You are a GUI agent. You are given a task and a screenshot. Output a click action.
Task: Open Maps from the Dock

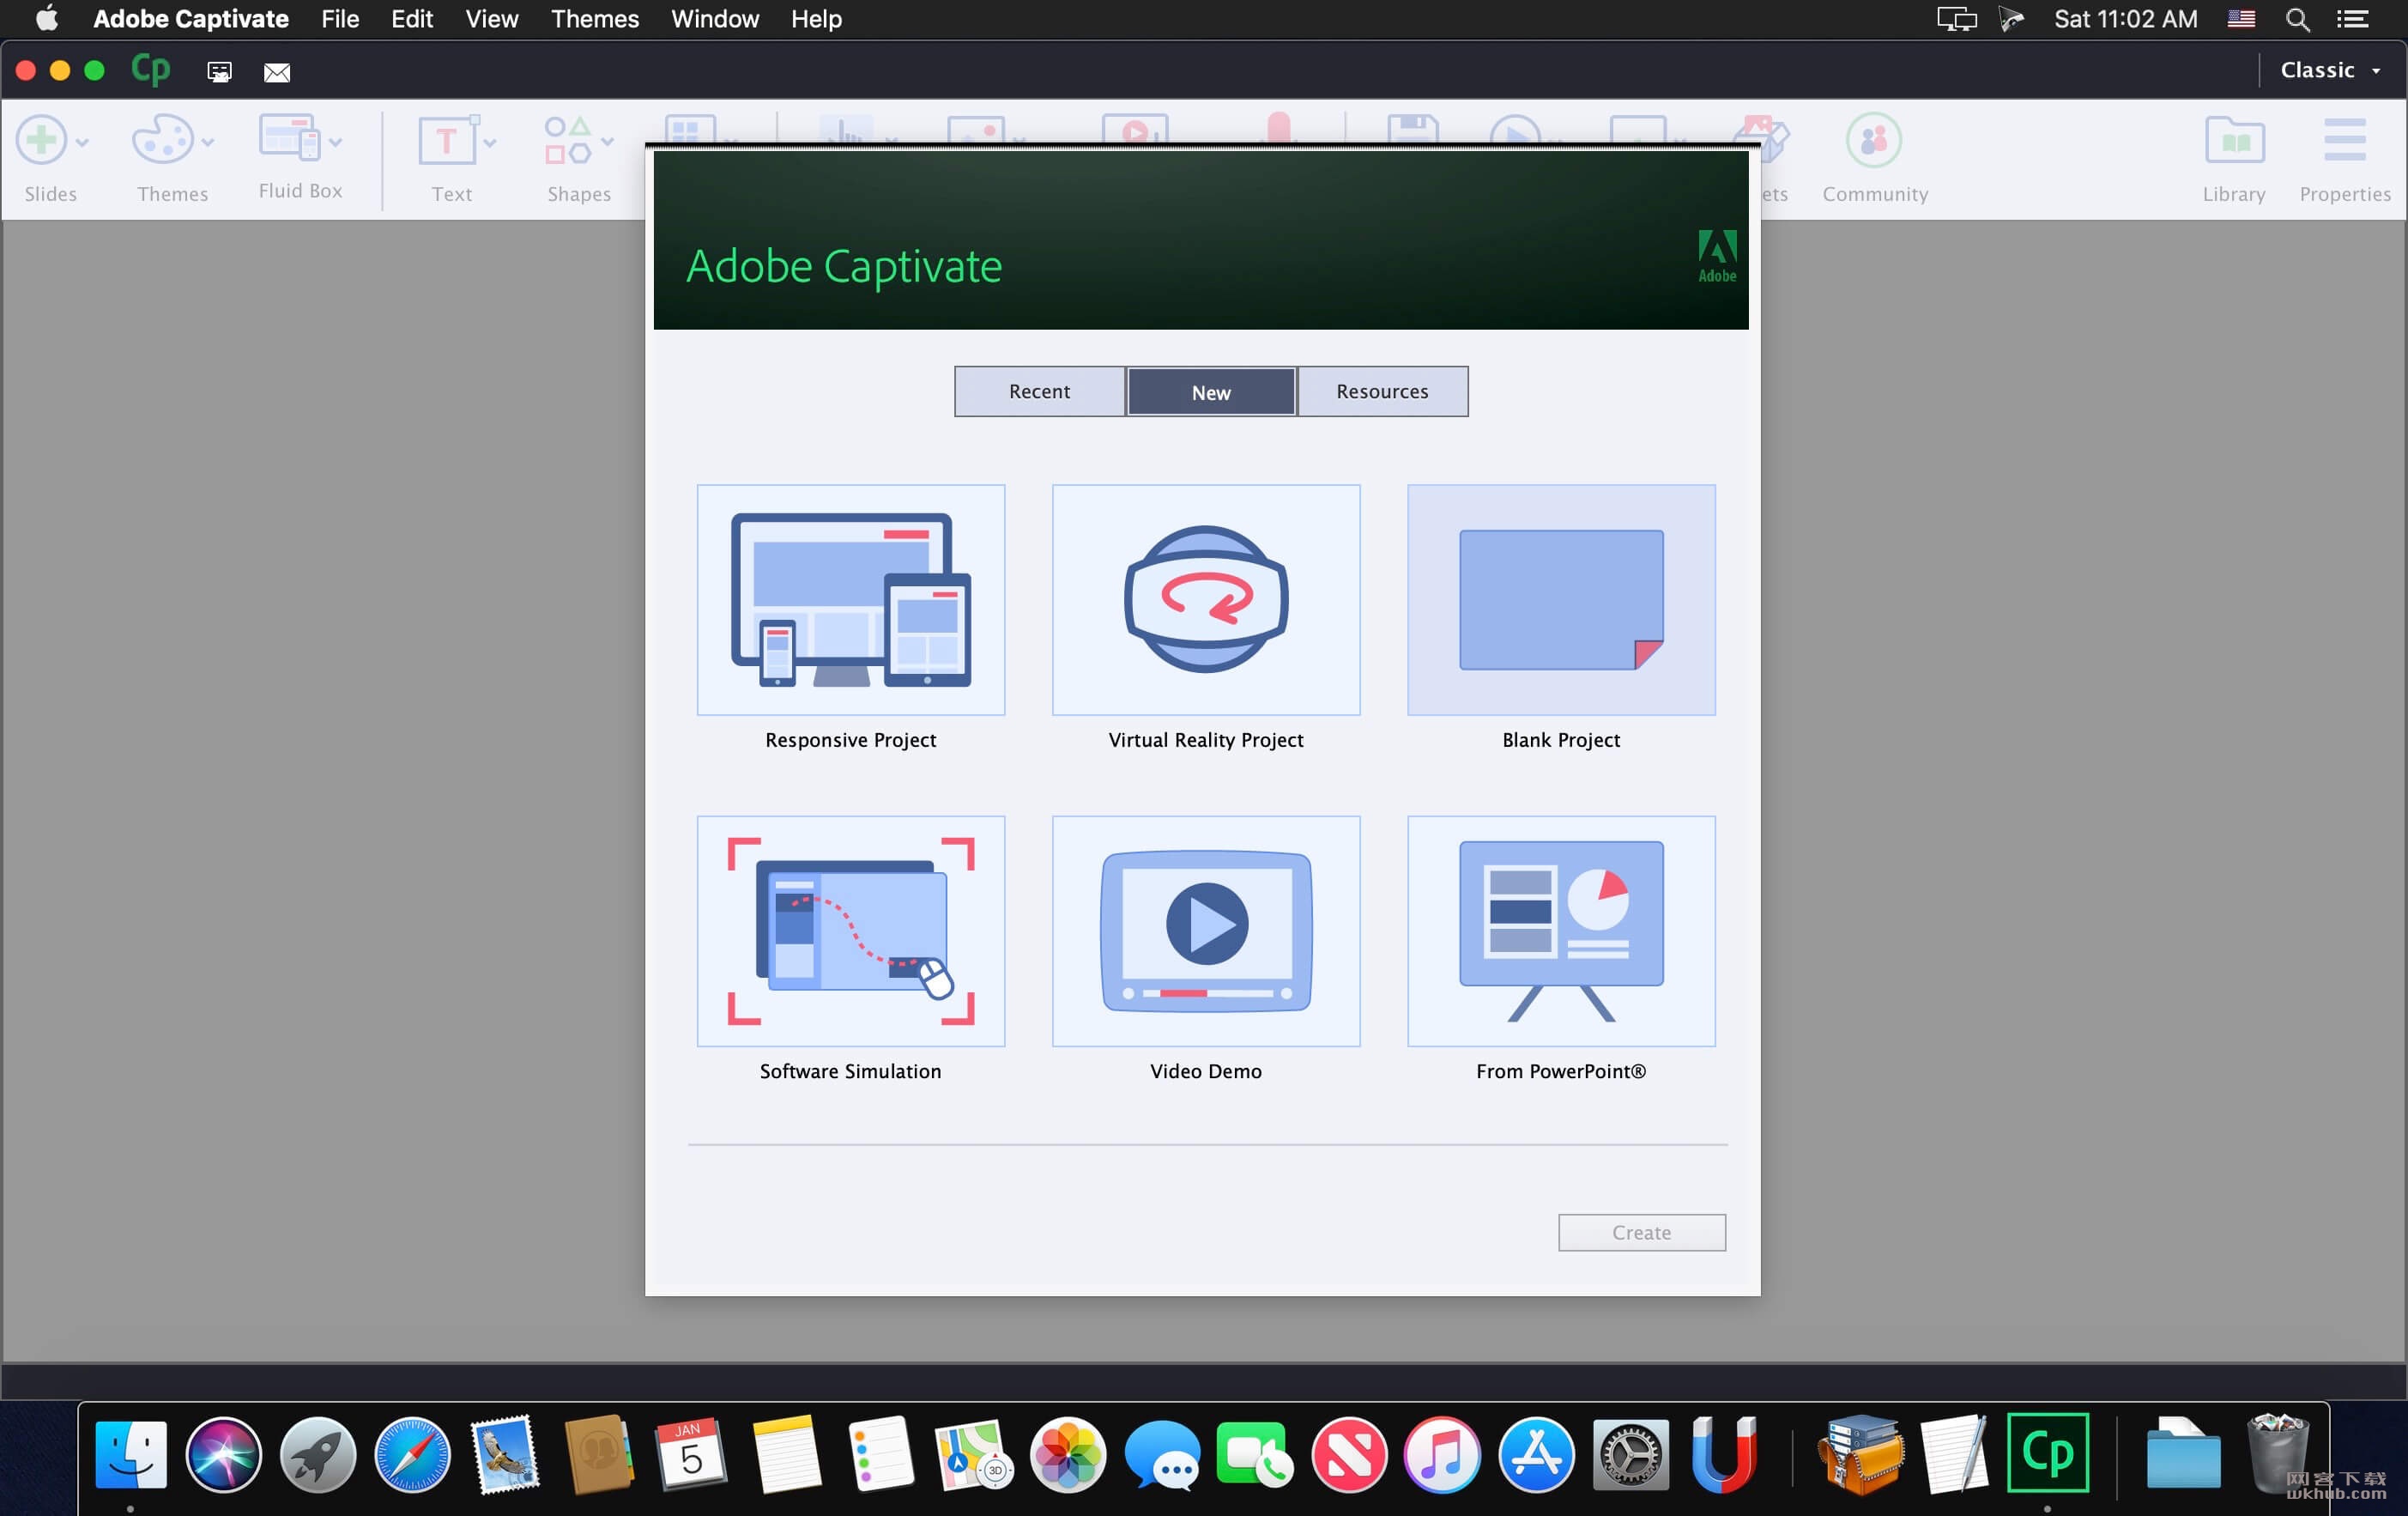tap(972, 1455)
